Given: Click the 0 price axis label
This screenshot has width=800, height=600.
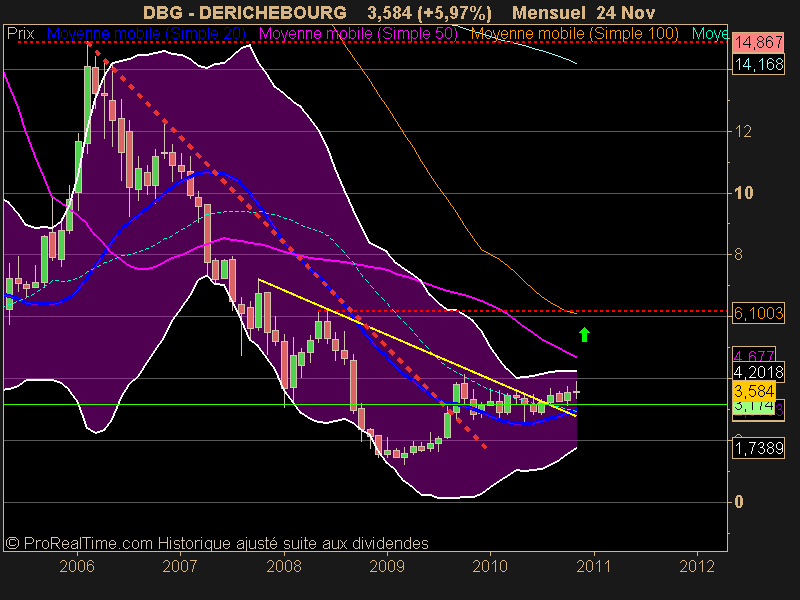Looking at the screenshot, I should [x=739, y=502].
